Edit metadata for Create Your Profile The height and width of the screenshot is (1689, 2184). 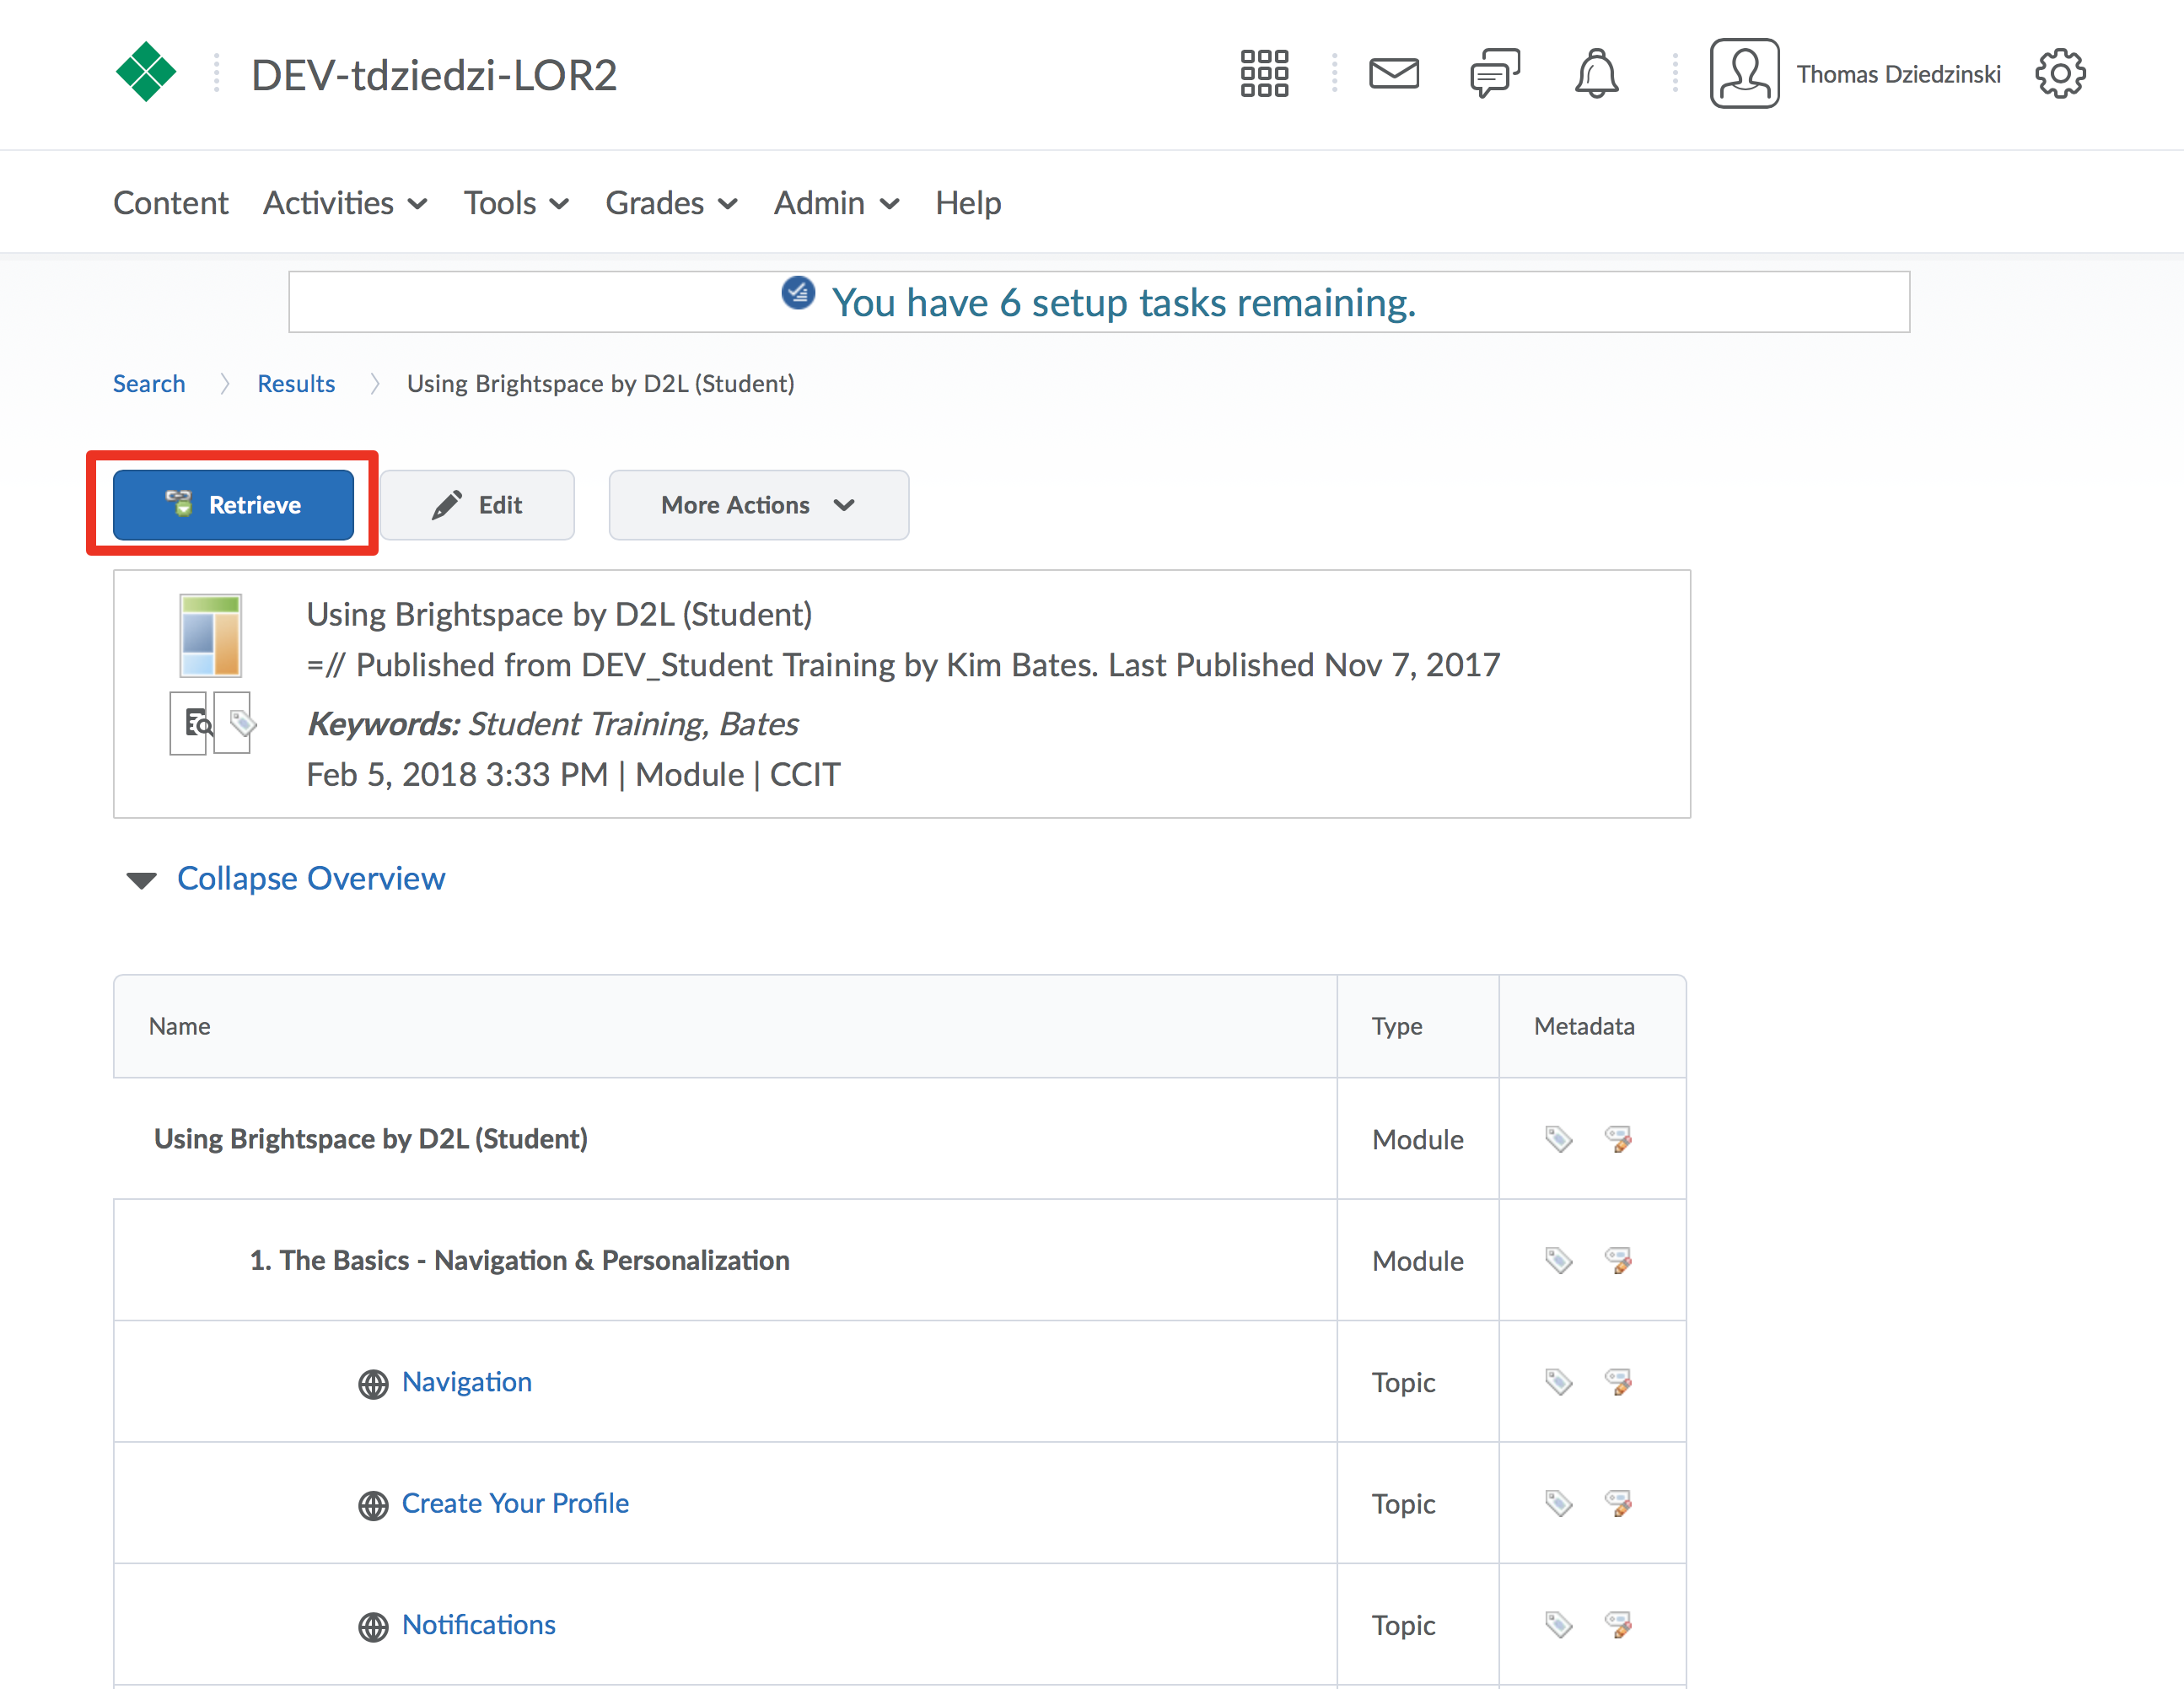coord(1618,1503)
